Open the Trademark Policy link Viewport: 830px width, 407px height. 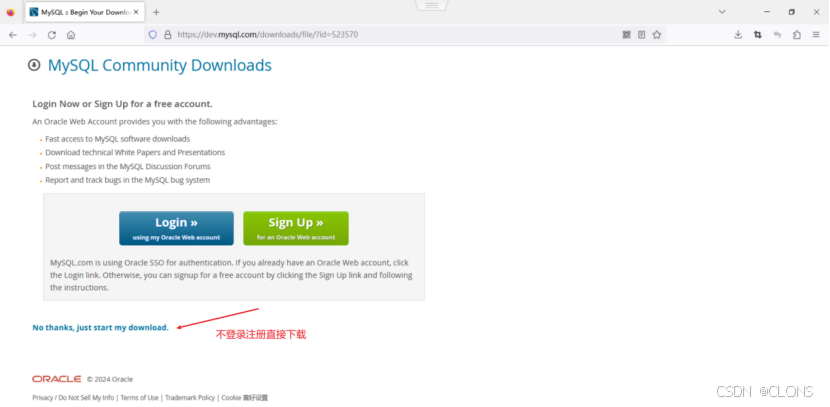coord(190,397)
